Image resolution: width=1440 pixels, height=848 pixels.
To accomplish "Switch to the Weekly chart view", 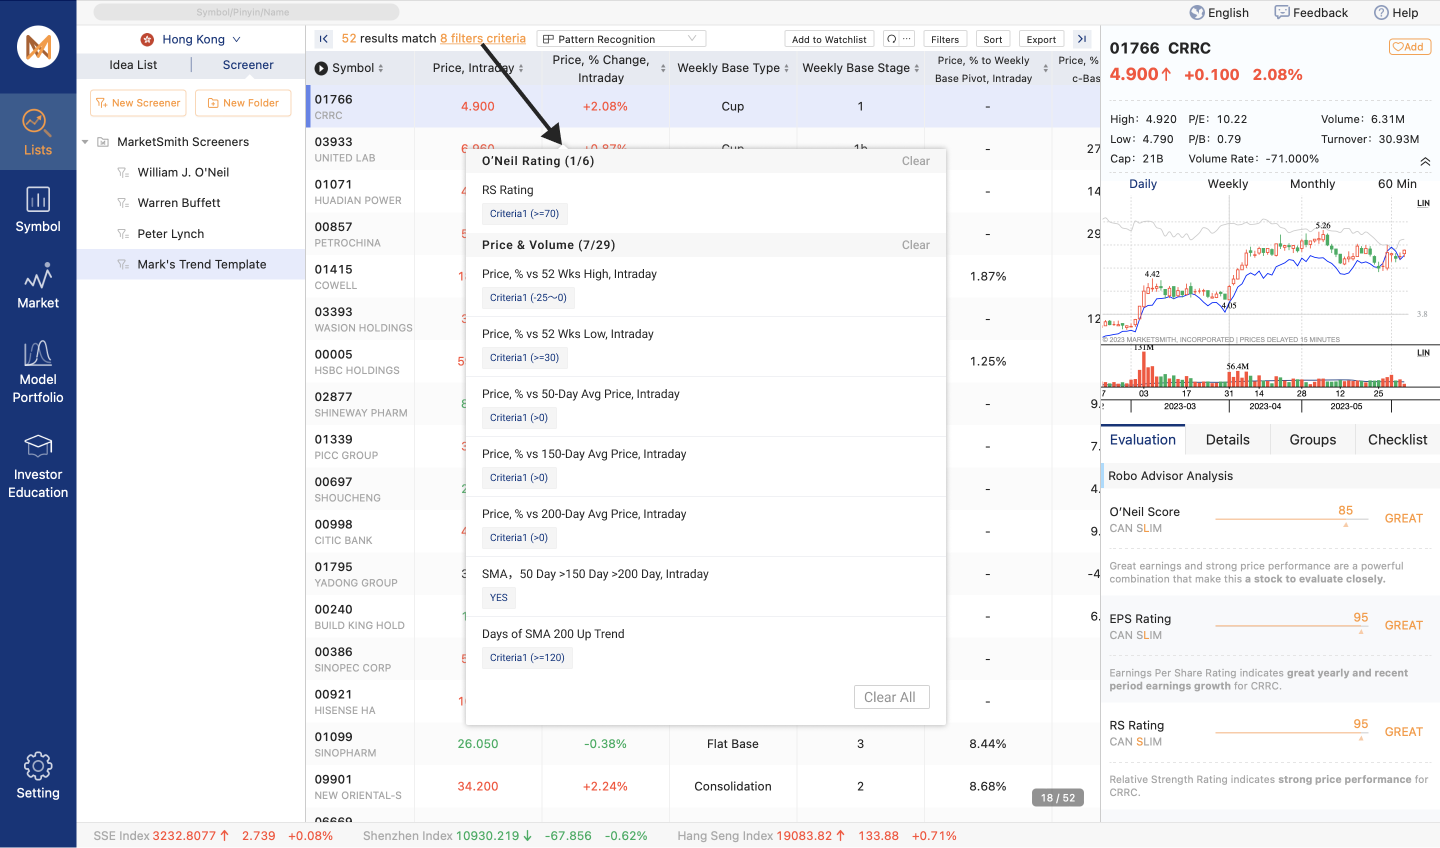I will click(x=1227, y=183).
